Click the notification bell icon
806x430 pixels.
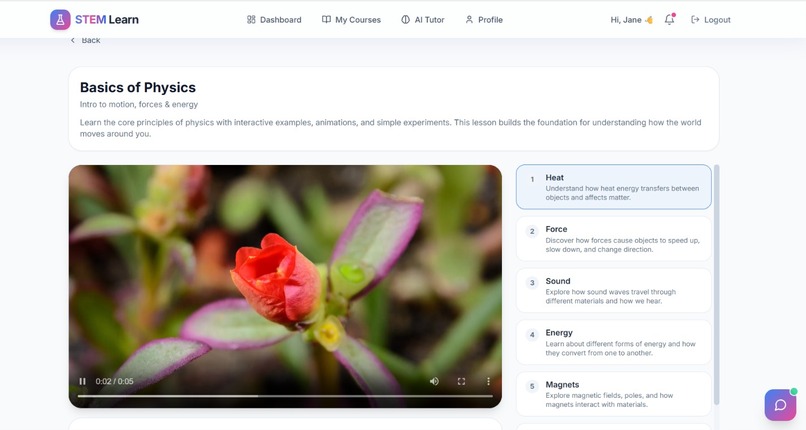click(x=669, y=20)
